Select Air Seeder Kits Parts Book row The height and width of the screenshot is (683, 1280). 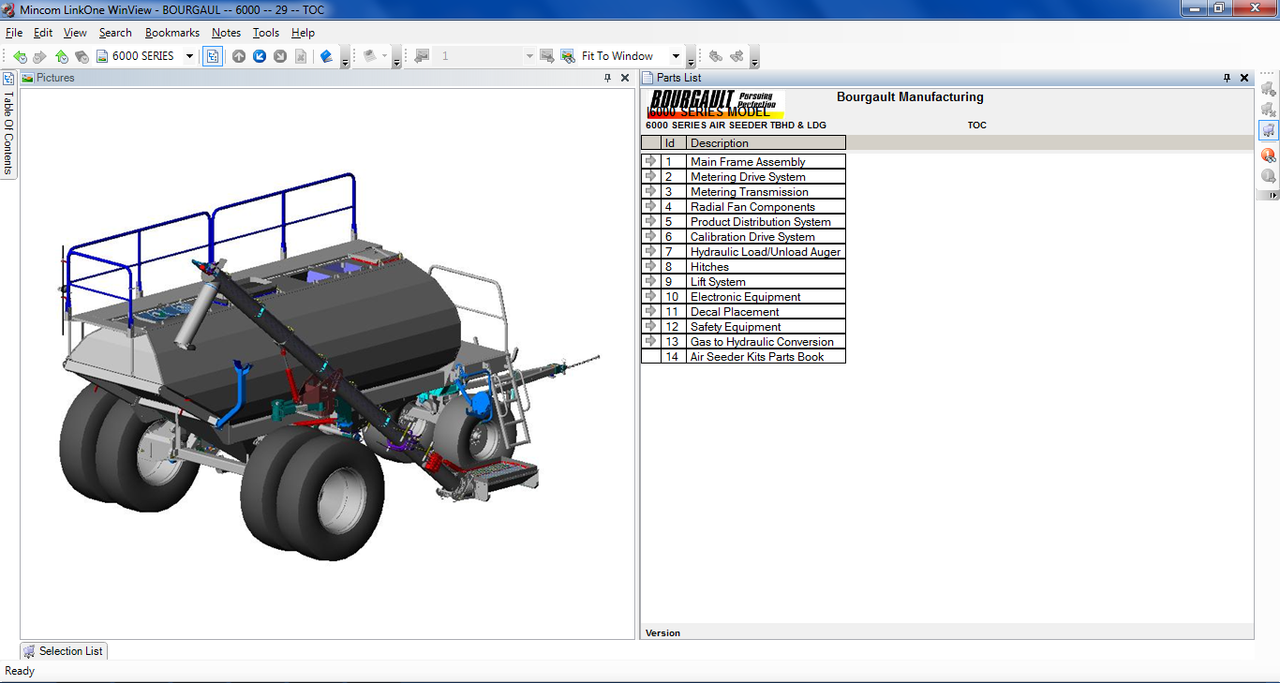[743, 356]
